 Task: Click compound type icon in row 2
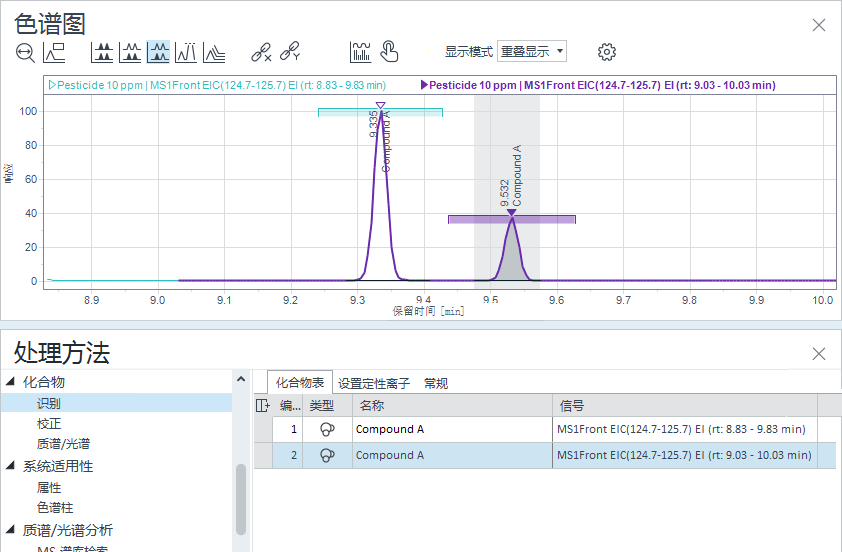pyautogui.click(x=327, y=455)
